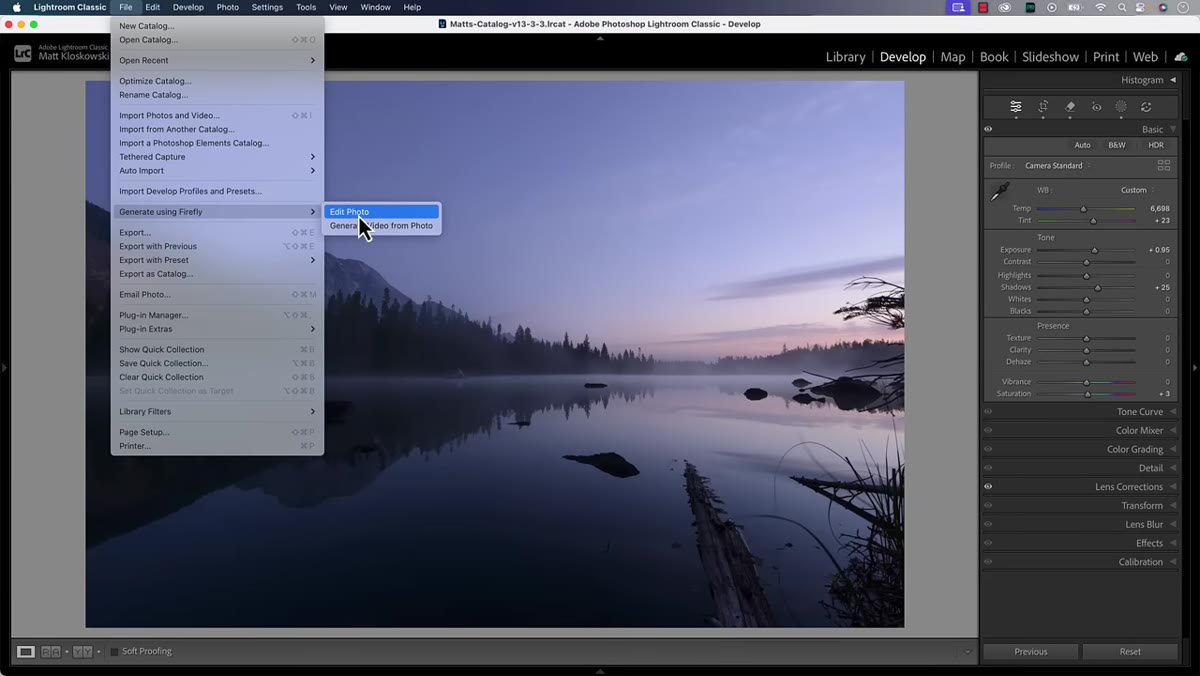1200x676 pixels.
Task: Select the Edit sliders tool icon
Action: click(x=1016, y=107)
